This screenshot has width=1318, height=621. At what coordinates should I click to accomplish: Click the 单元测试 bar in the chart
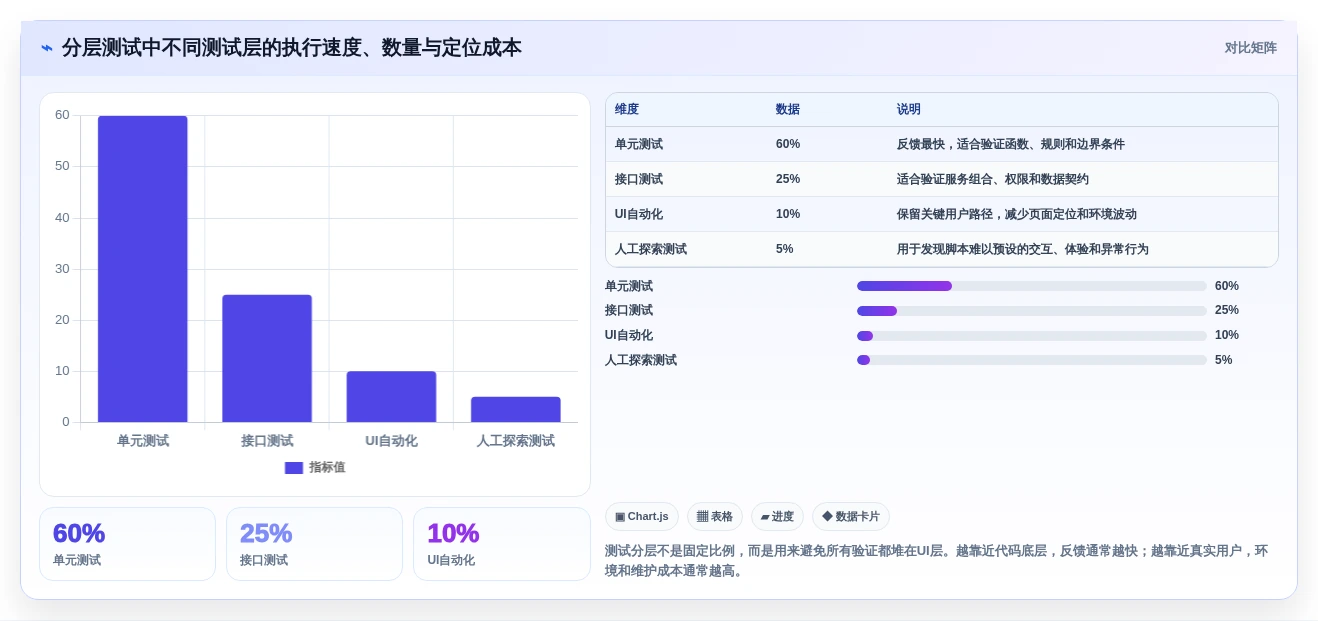tap(142, 269)
